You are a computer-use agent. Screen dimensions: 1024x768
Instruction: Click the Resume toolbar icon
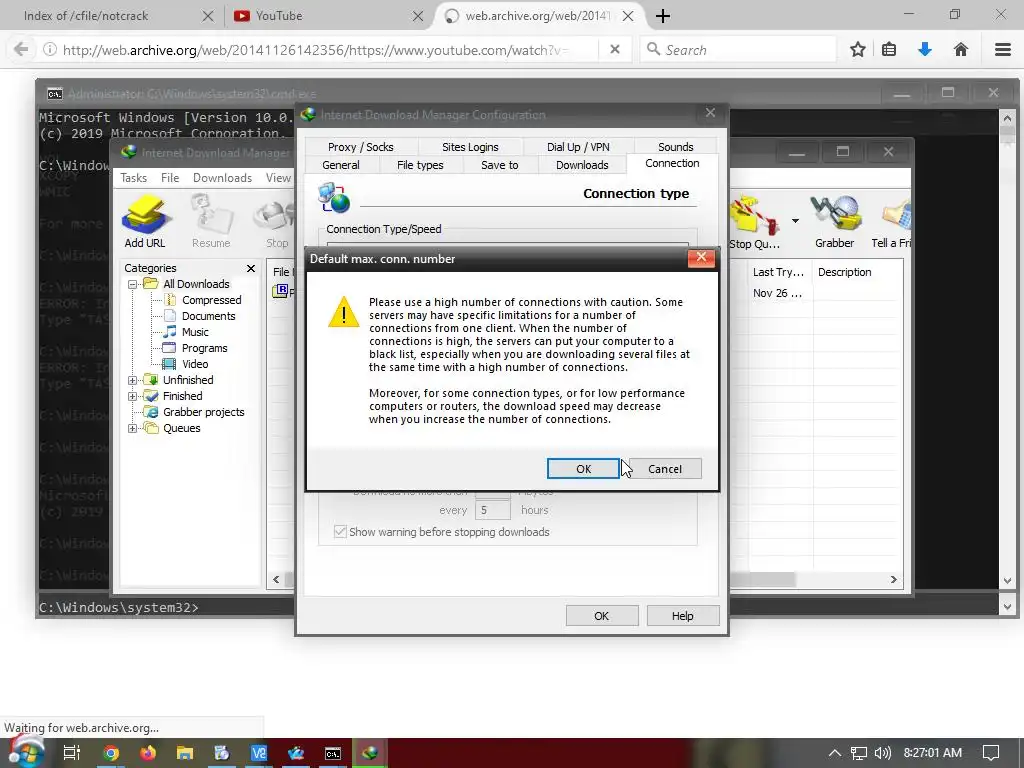pyautogui.click(x=211, y=221)
